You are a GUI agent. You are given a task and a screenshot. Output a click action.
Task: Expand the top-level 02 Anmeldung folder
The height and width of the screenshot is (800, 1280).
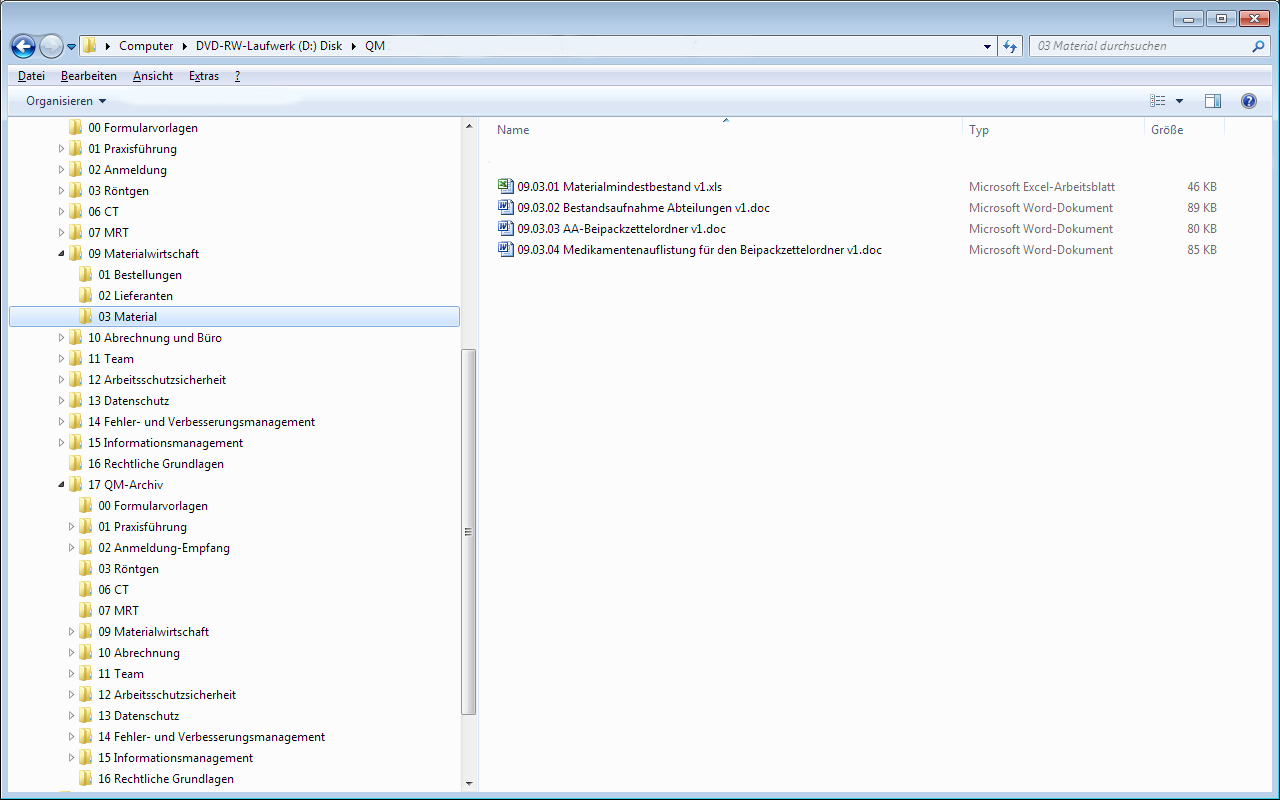(61, 170)
